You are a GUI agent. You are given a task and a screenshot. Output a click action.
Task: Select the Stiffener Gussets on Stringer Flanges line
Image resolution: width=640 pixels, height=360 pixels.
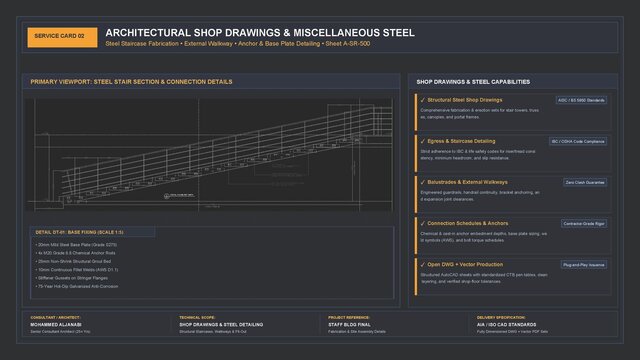pos(72,278)
